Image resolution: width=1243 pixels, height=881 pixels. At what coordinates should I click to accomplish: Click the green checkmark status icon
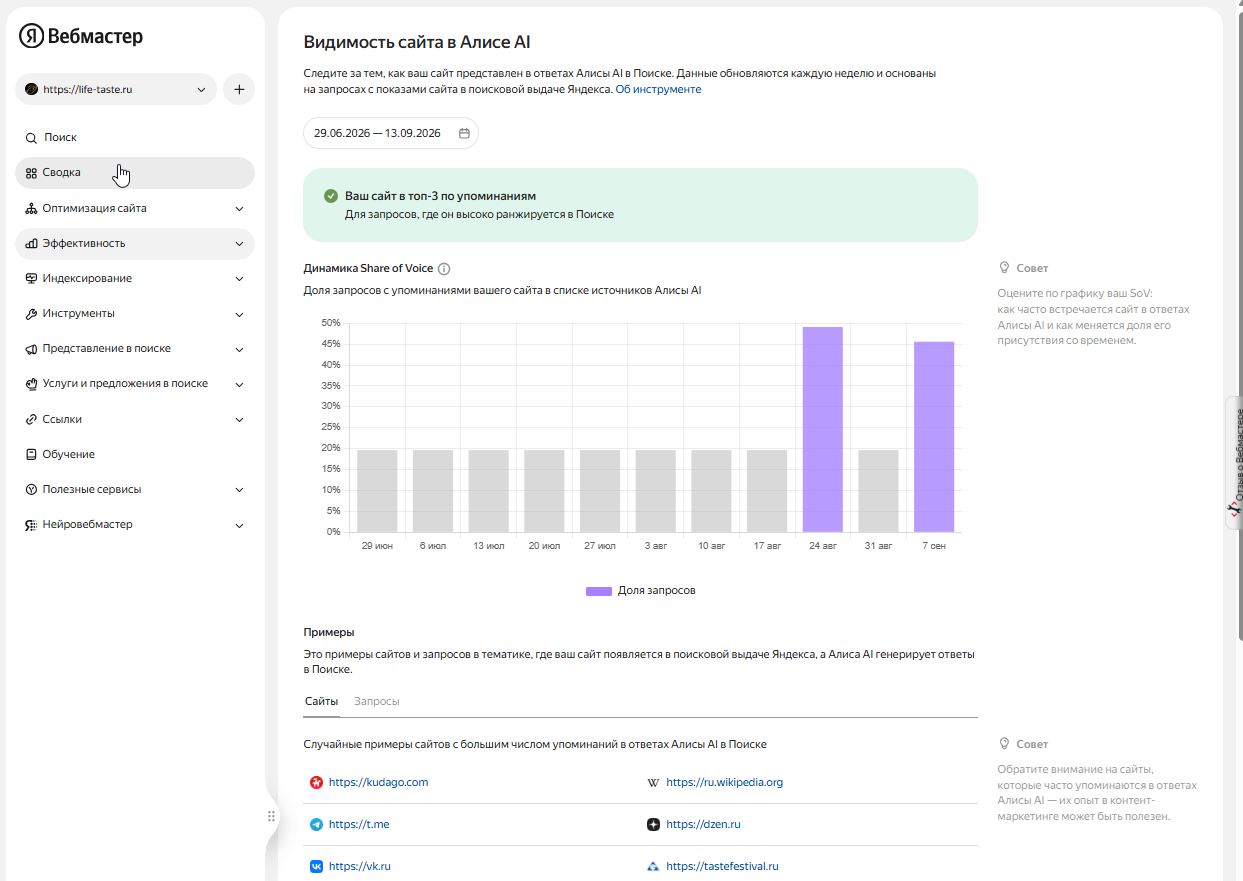point(331,196)
